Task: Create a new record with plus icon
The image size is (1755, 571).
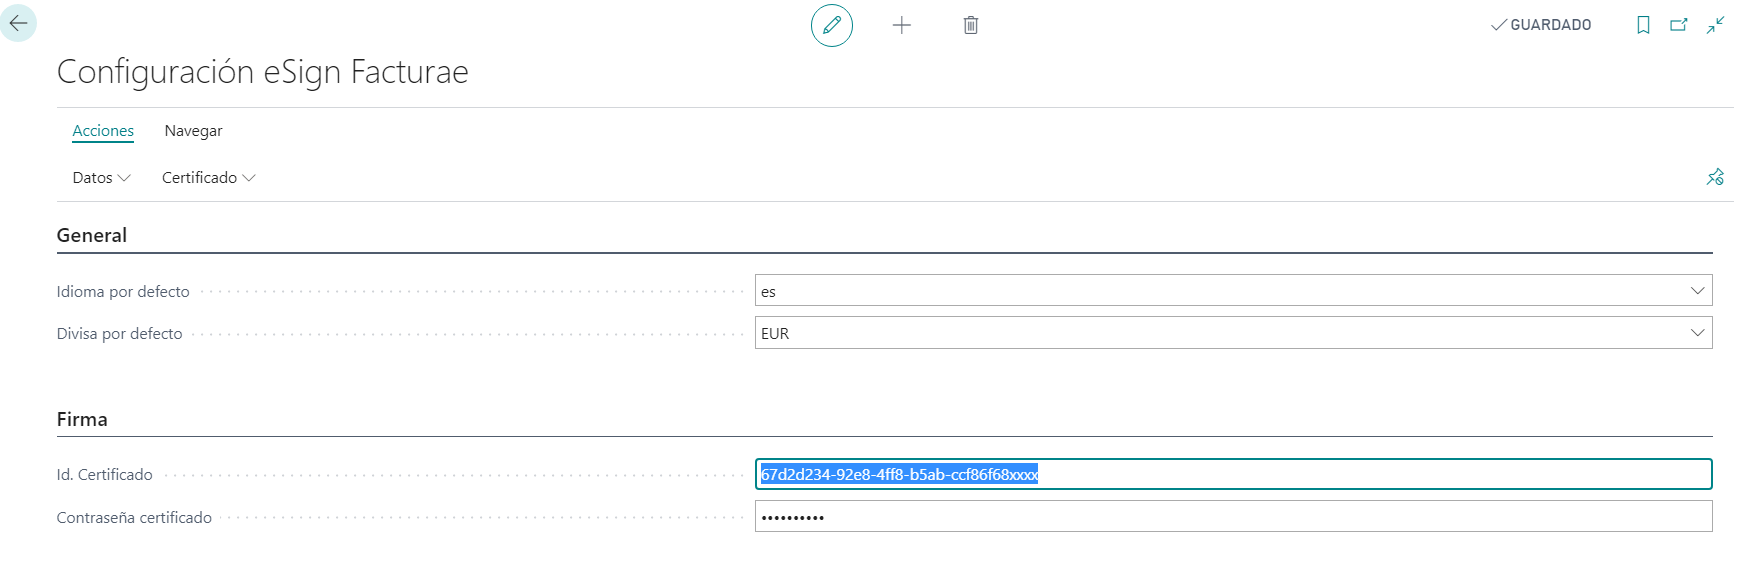Action: coord(901,25)
